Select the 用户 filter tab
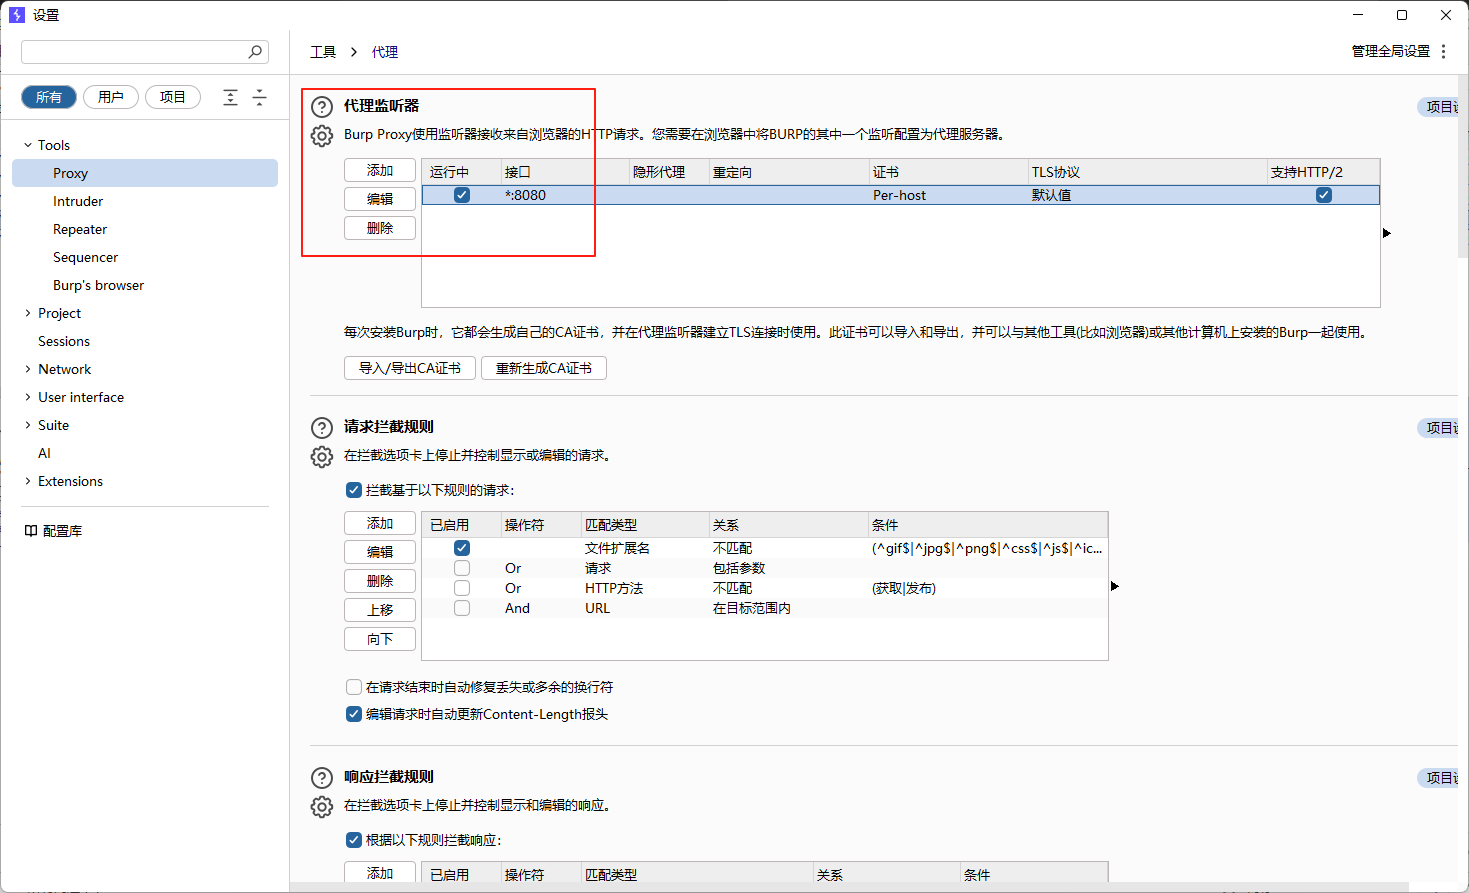Viewport: 1469px width, 893px height. pos(111,97)
